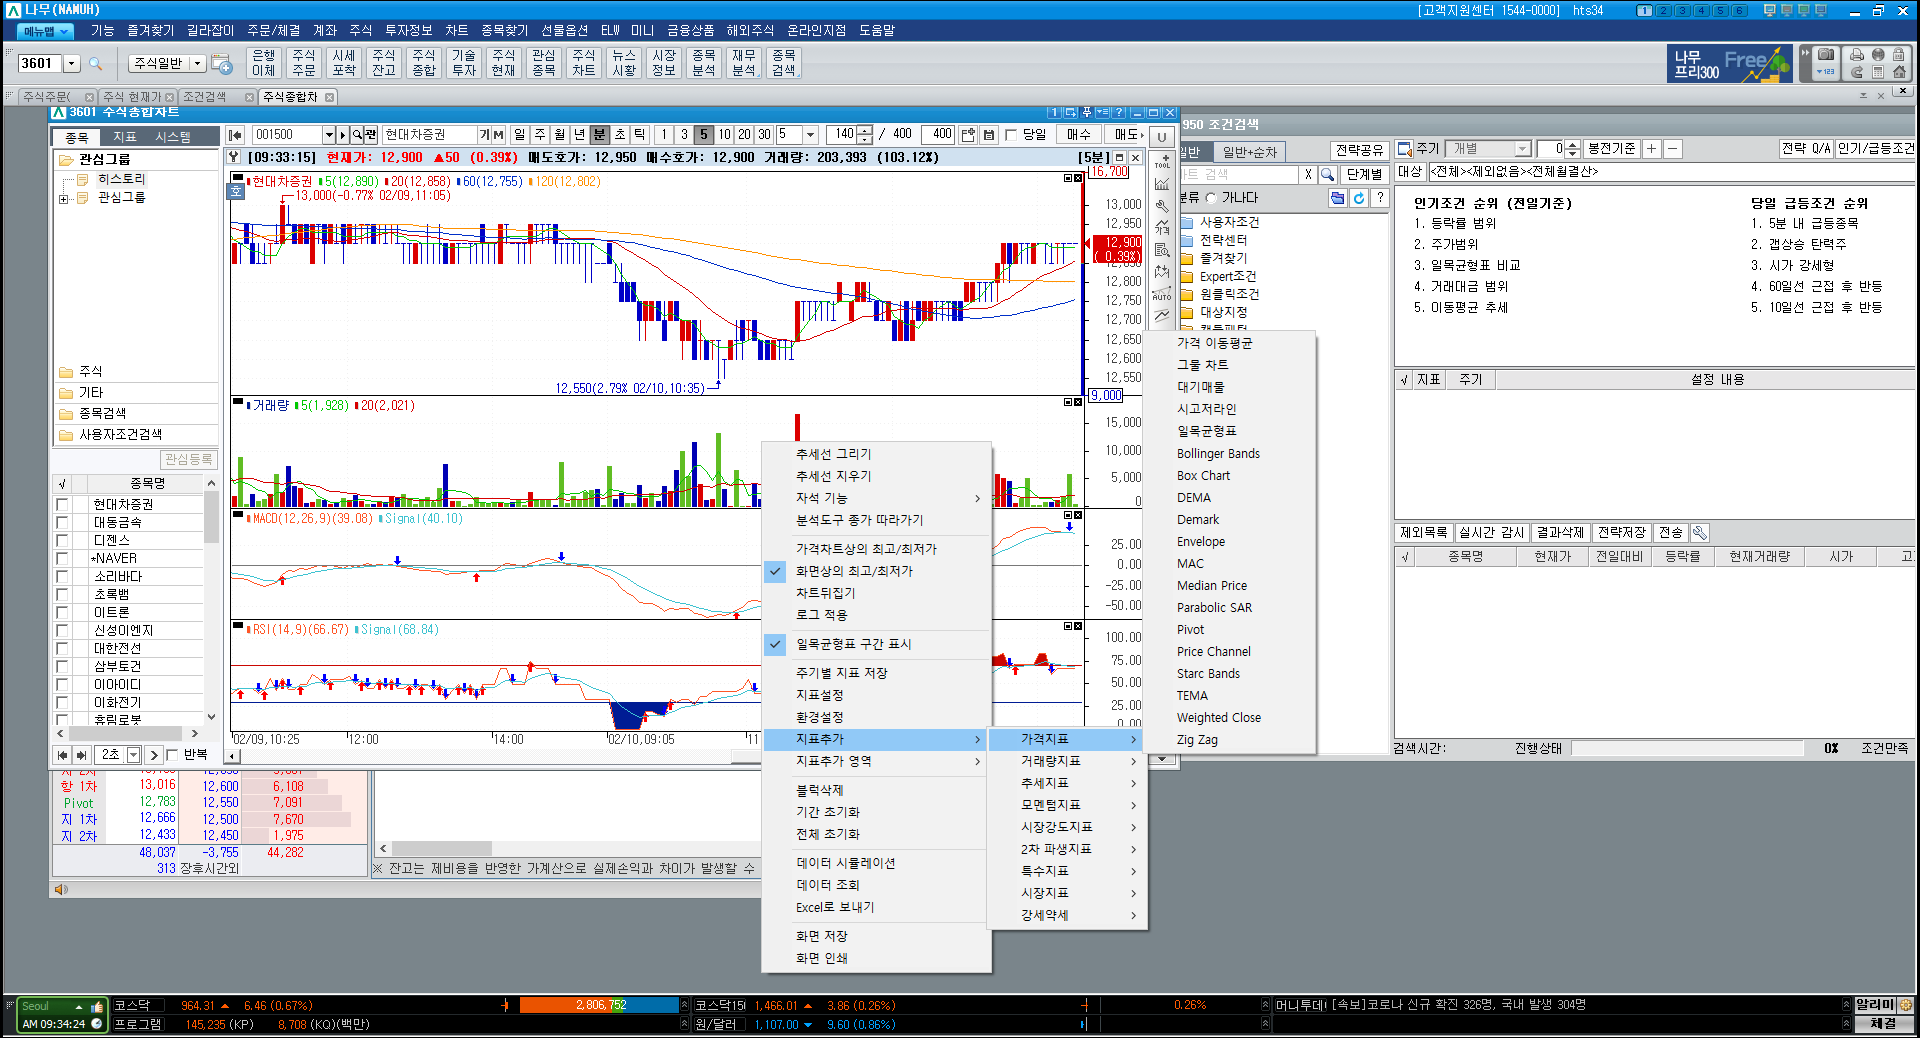Viewport: 1920px width, 1038px height.
Task: Open the stock code 001500 dropdown
Action: point(329,134)
